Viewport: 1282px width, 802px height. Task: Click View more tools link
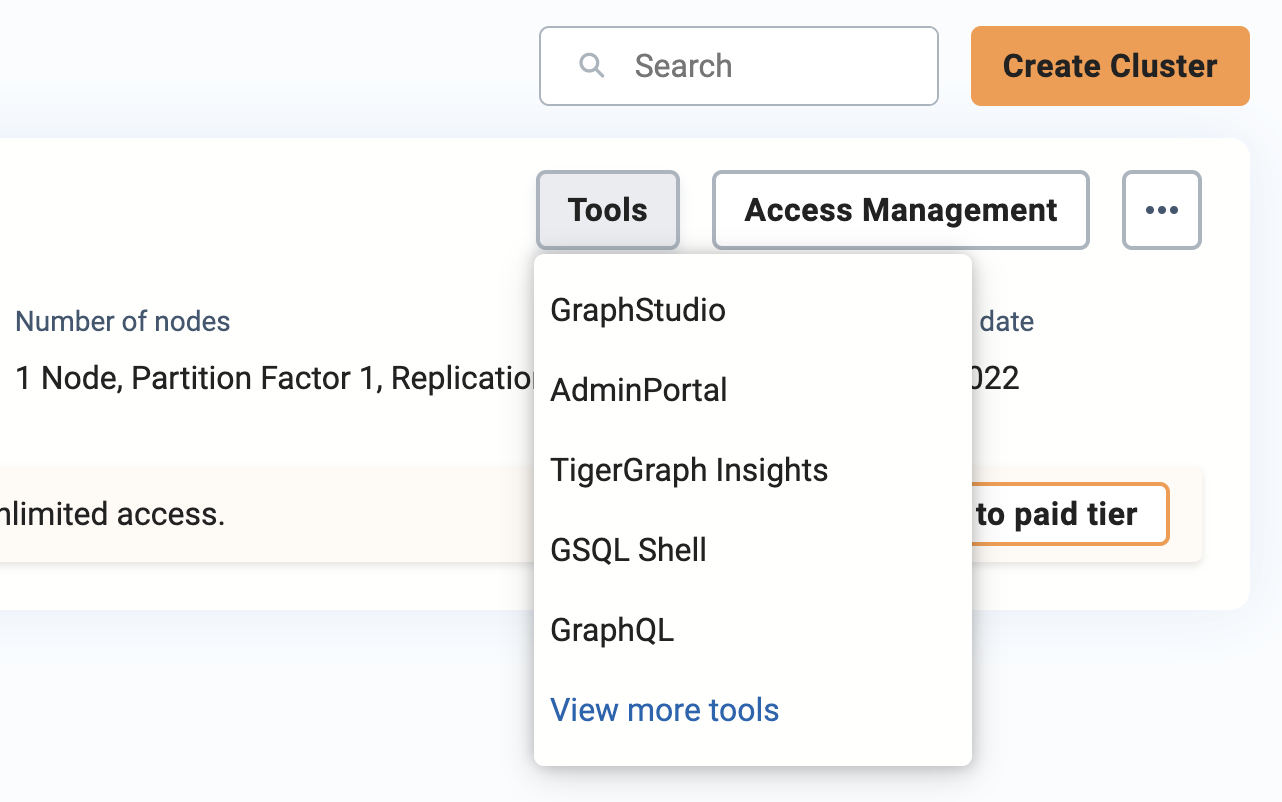[x=664, y=710]
